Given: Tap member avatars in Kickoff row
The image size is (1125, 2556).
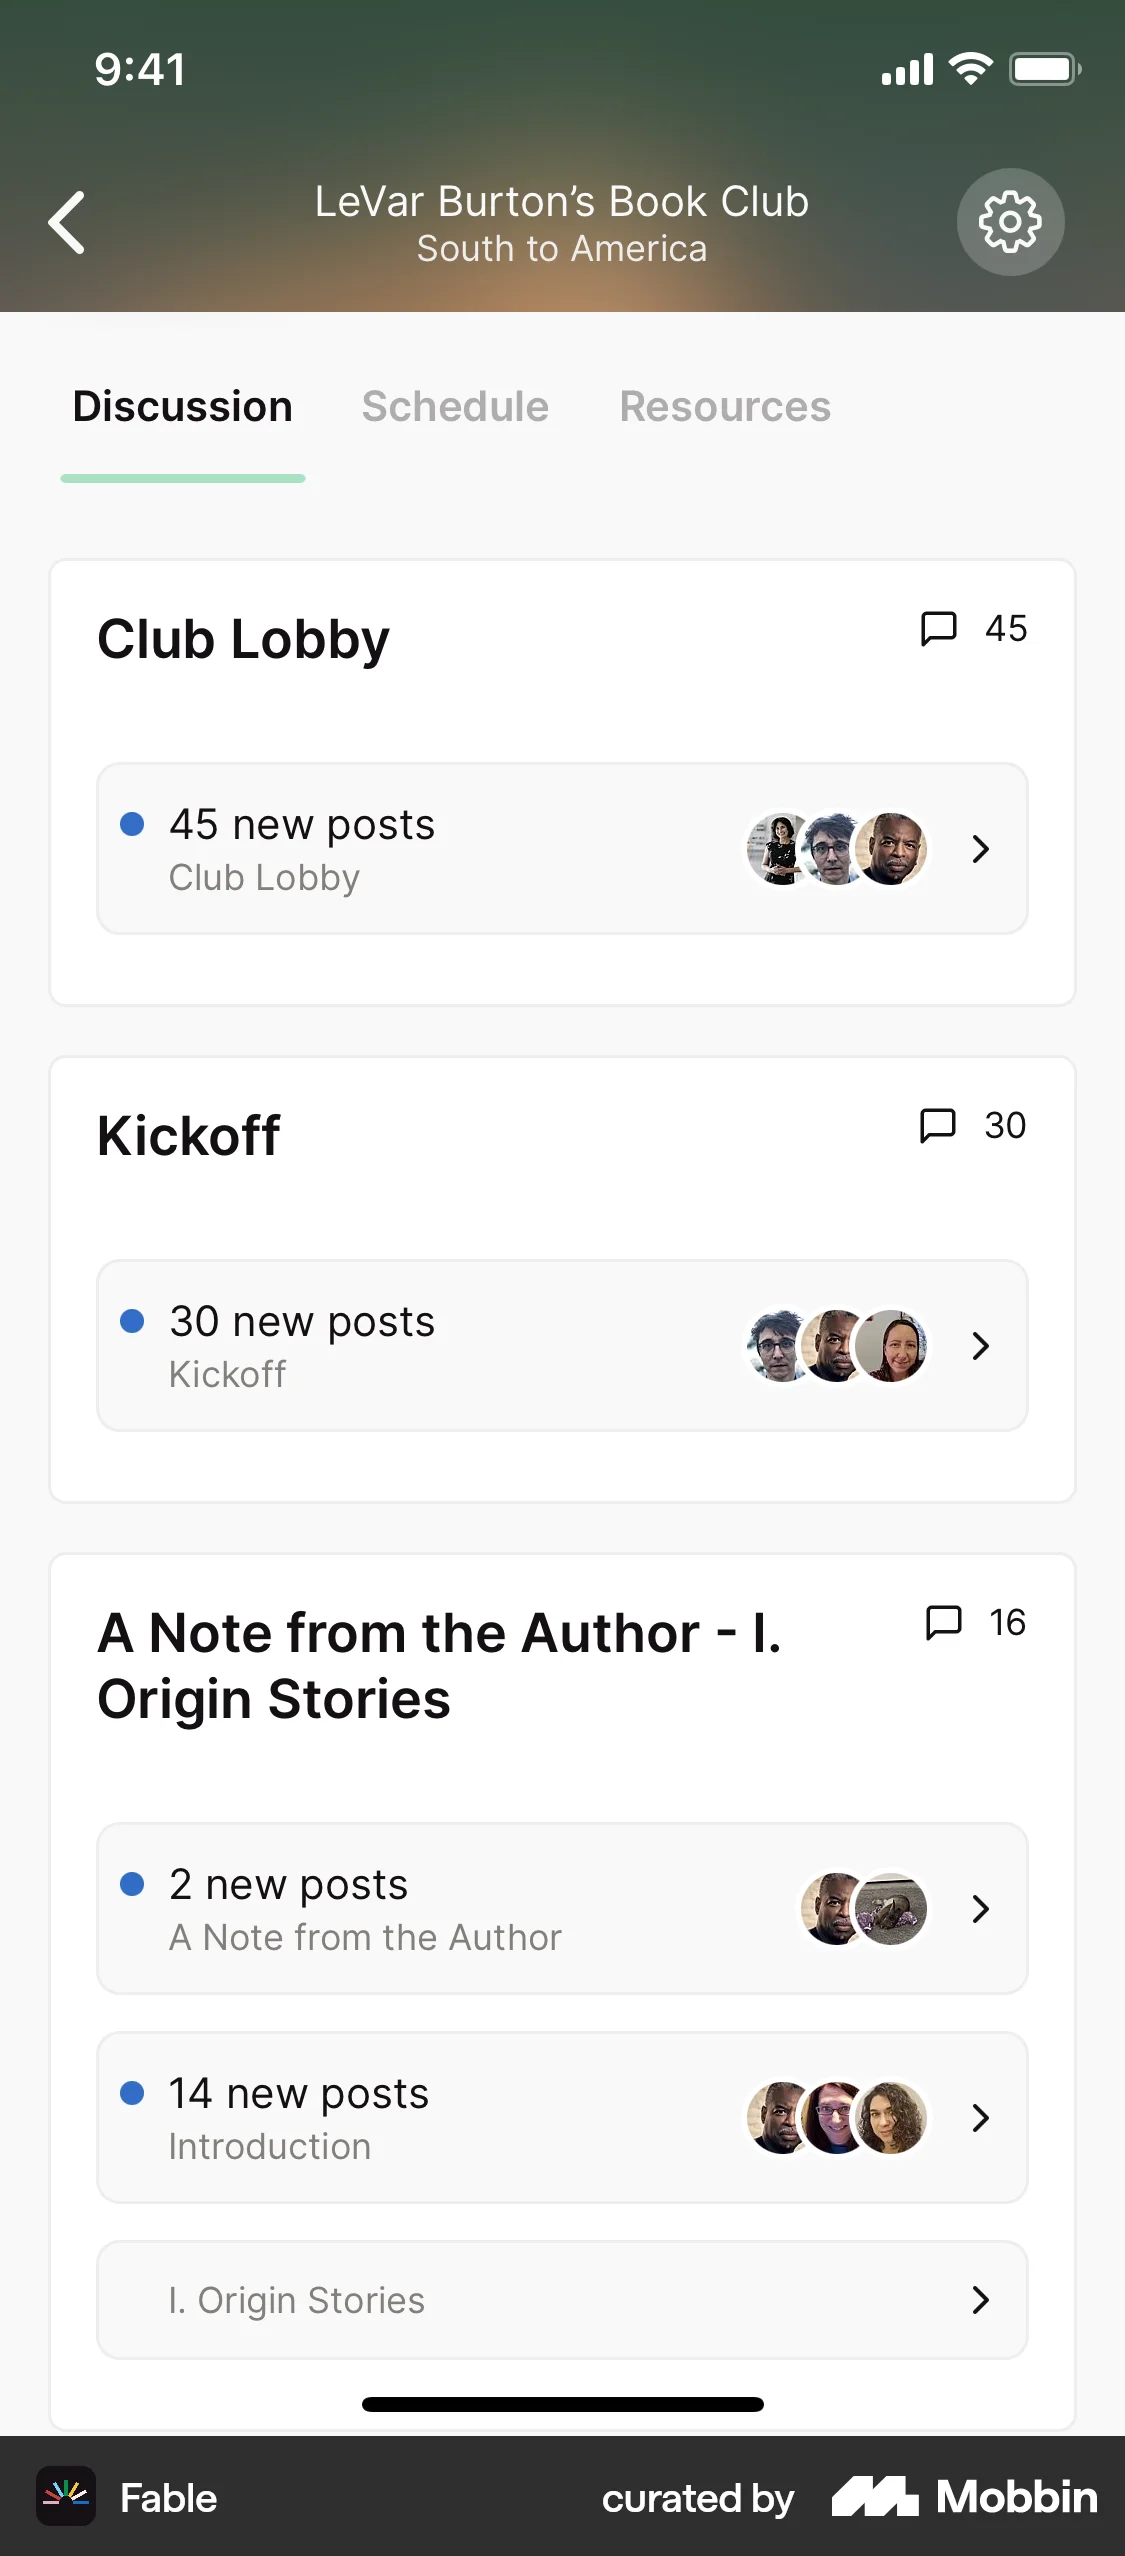Looking at the screenshot, I should [837, 1346].
